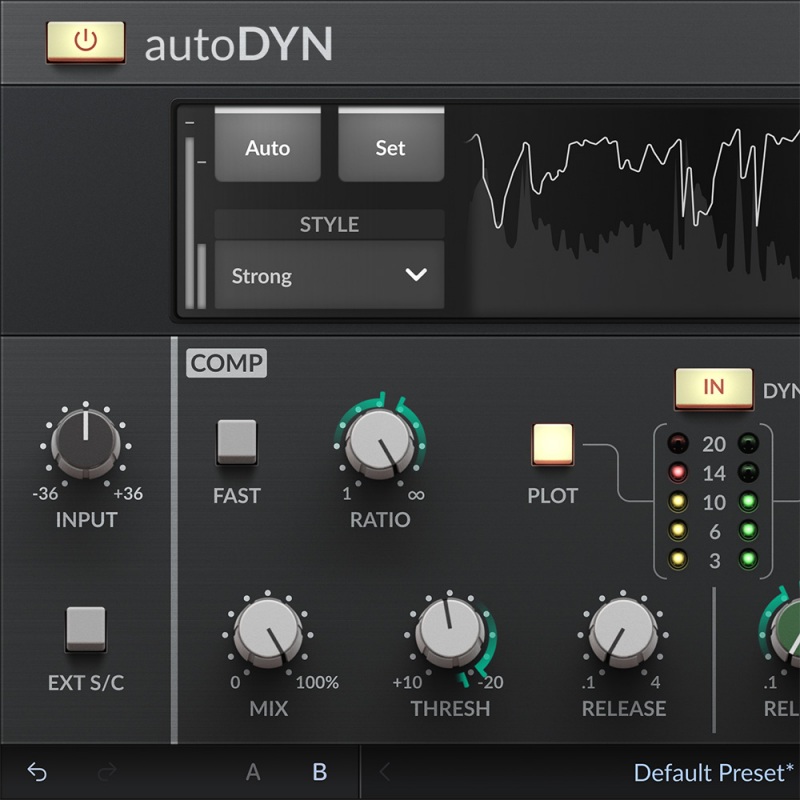800x800 pixels.
Task: Toggle the DYN IN button
Action: coord(714,388)
